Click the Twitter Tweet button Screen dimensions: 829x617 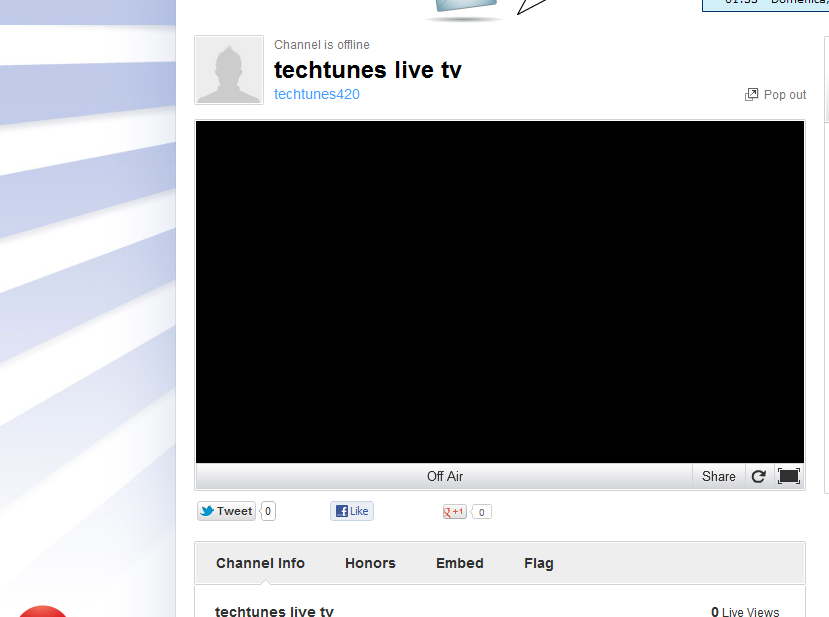pos(226,511)
